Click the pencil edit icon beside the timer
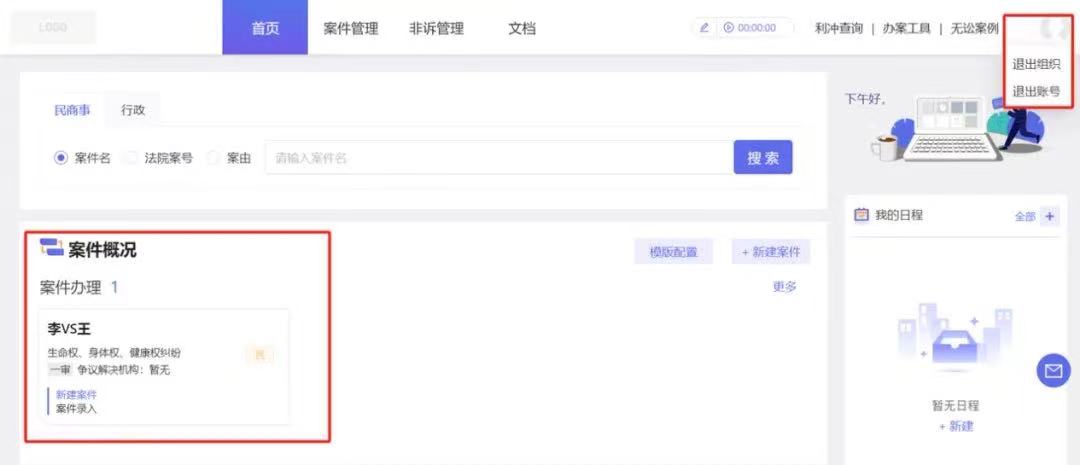The height and width of the screenshot is (465, 1080). pyautogui.click(x=704, y=28)
